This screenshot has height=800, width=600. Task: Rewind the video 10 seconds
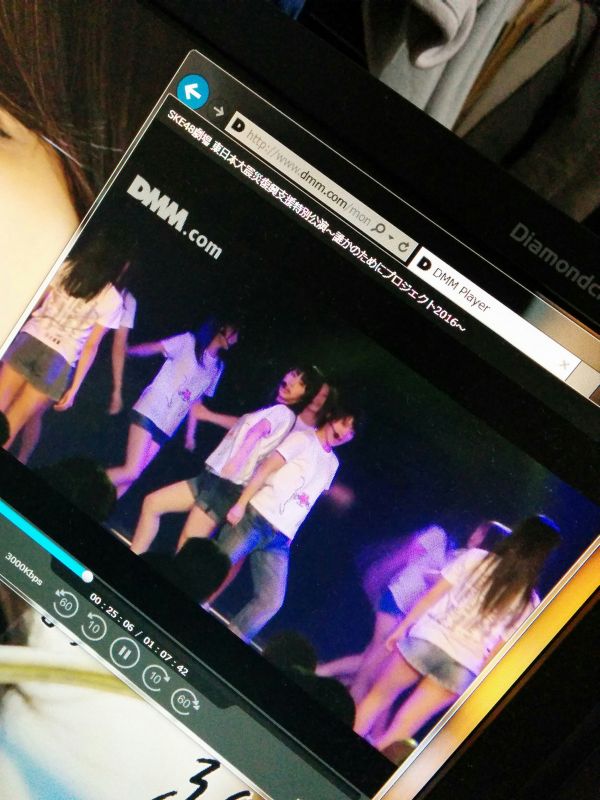pyautogui.click(x=94, y=627)
